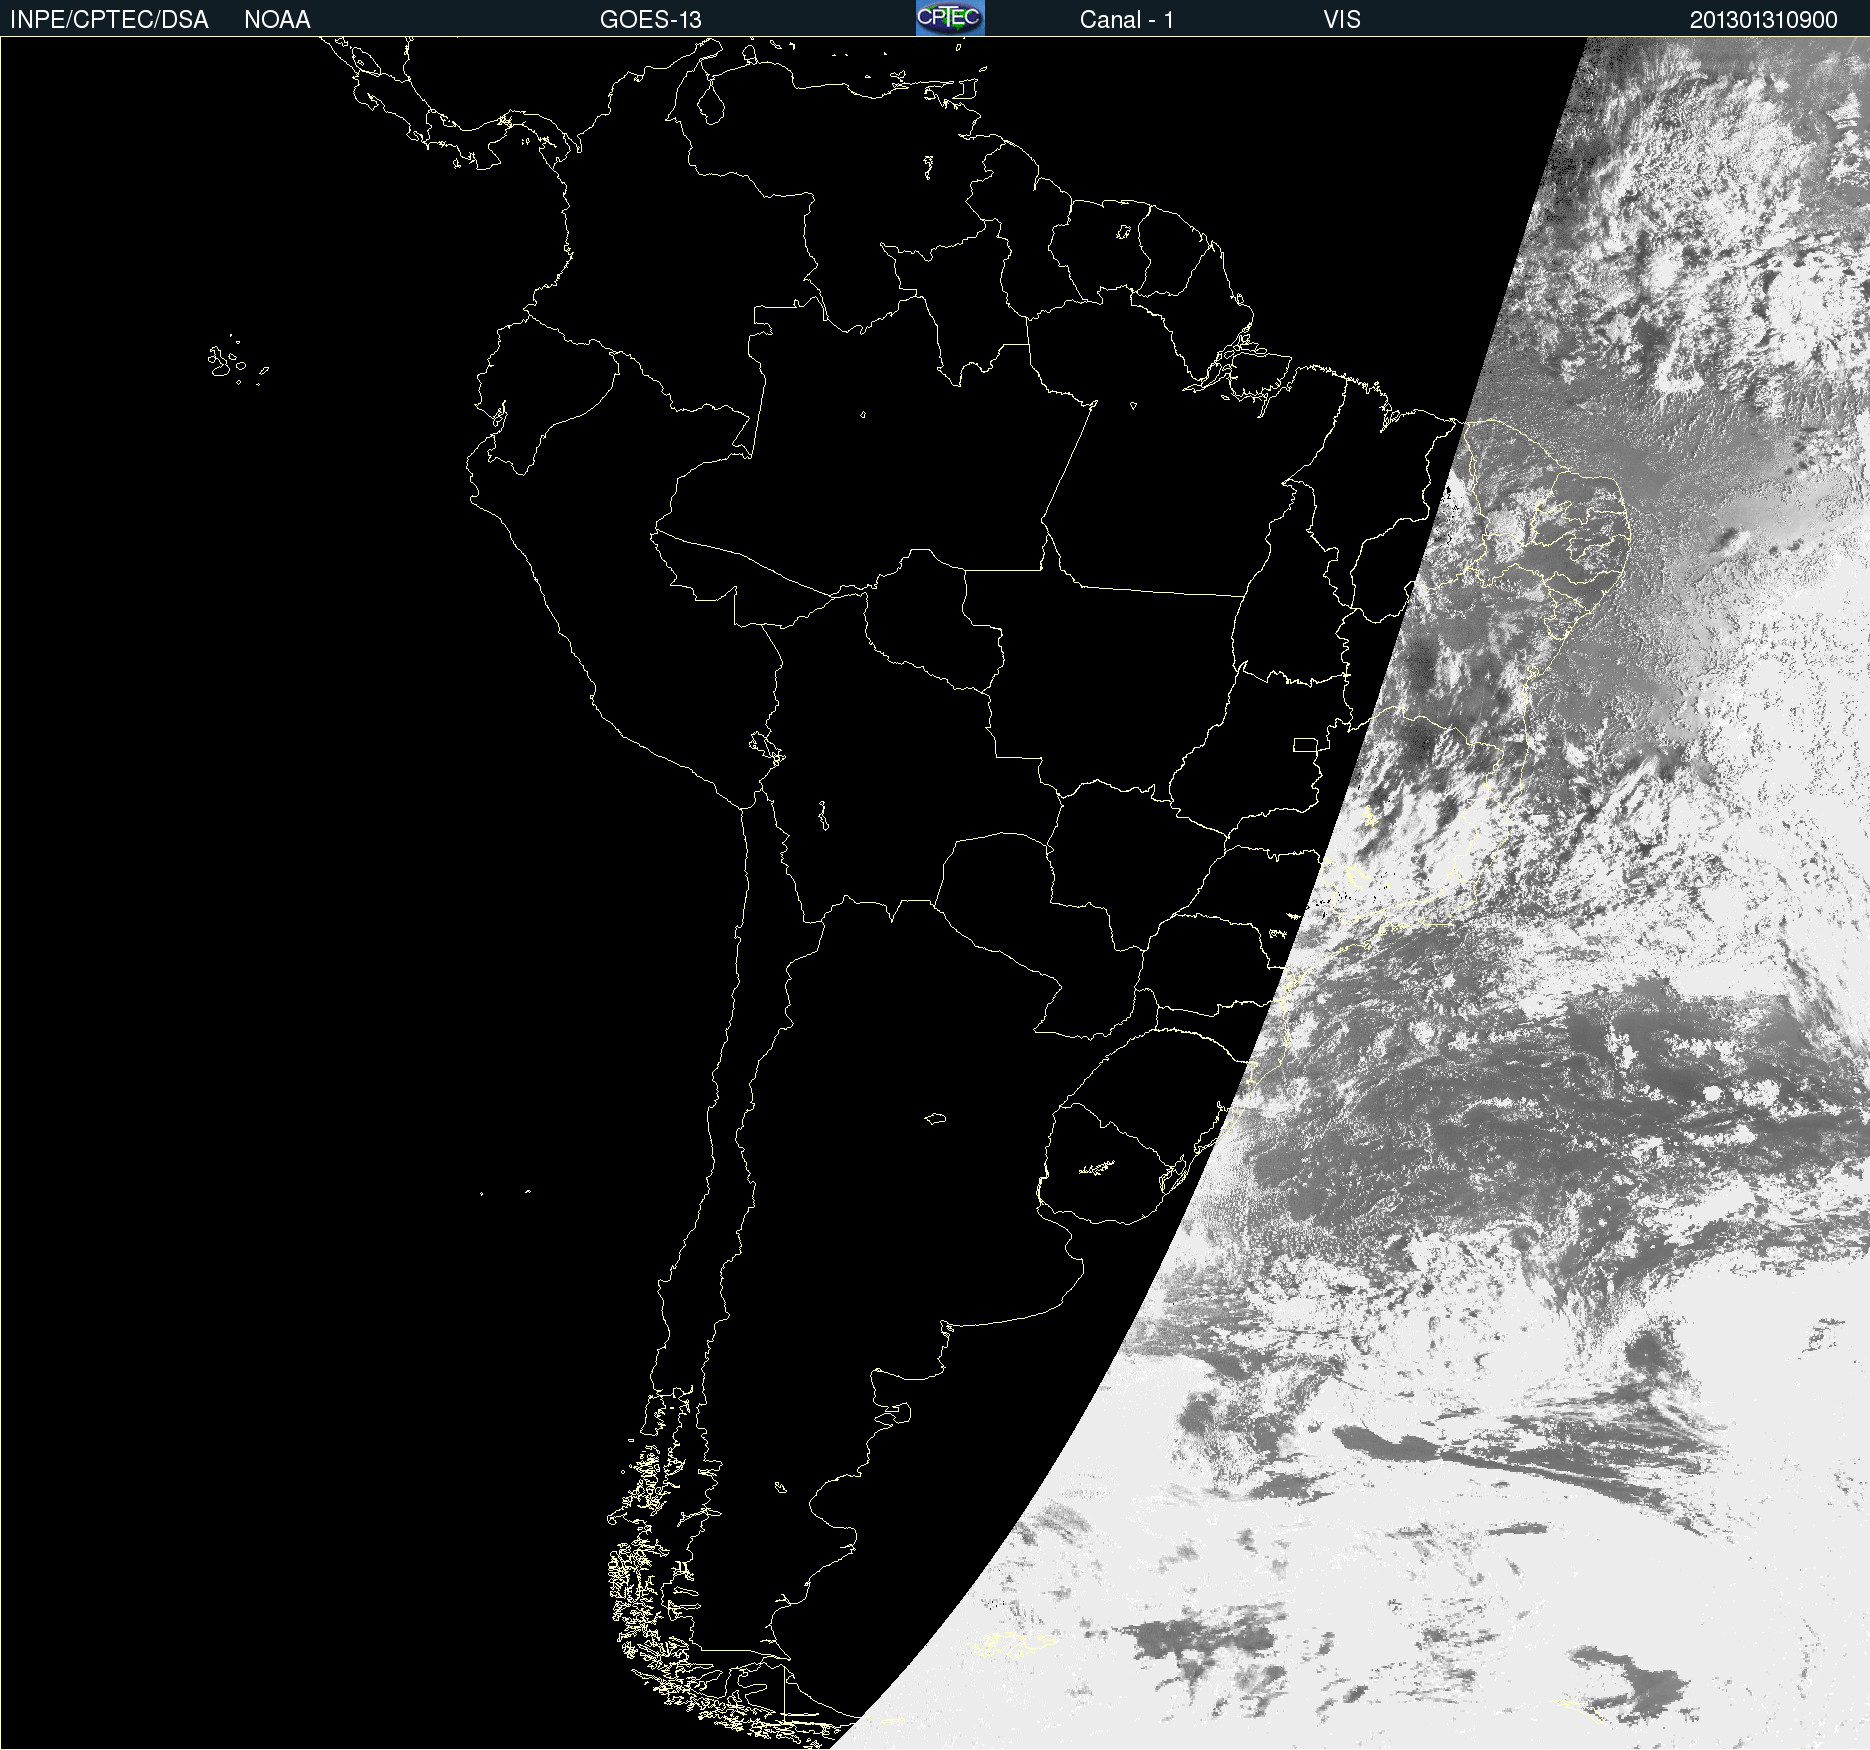The image size is (1870, 1750).
Task: Click the VIS label in the header
Action: pyautogui.click(x=1342, y=20)
